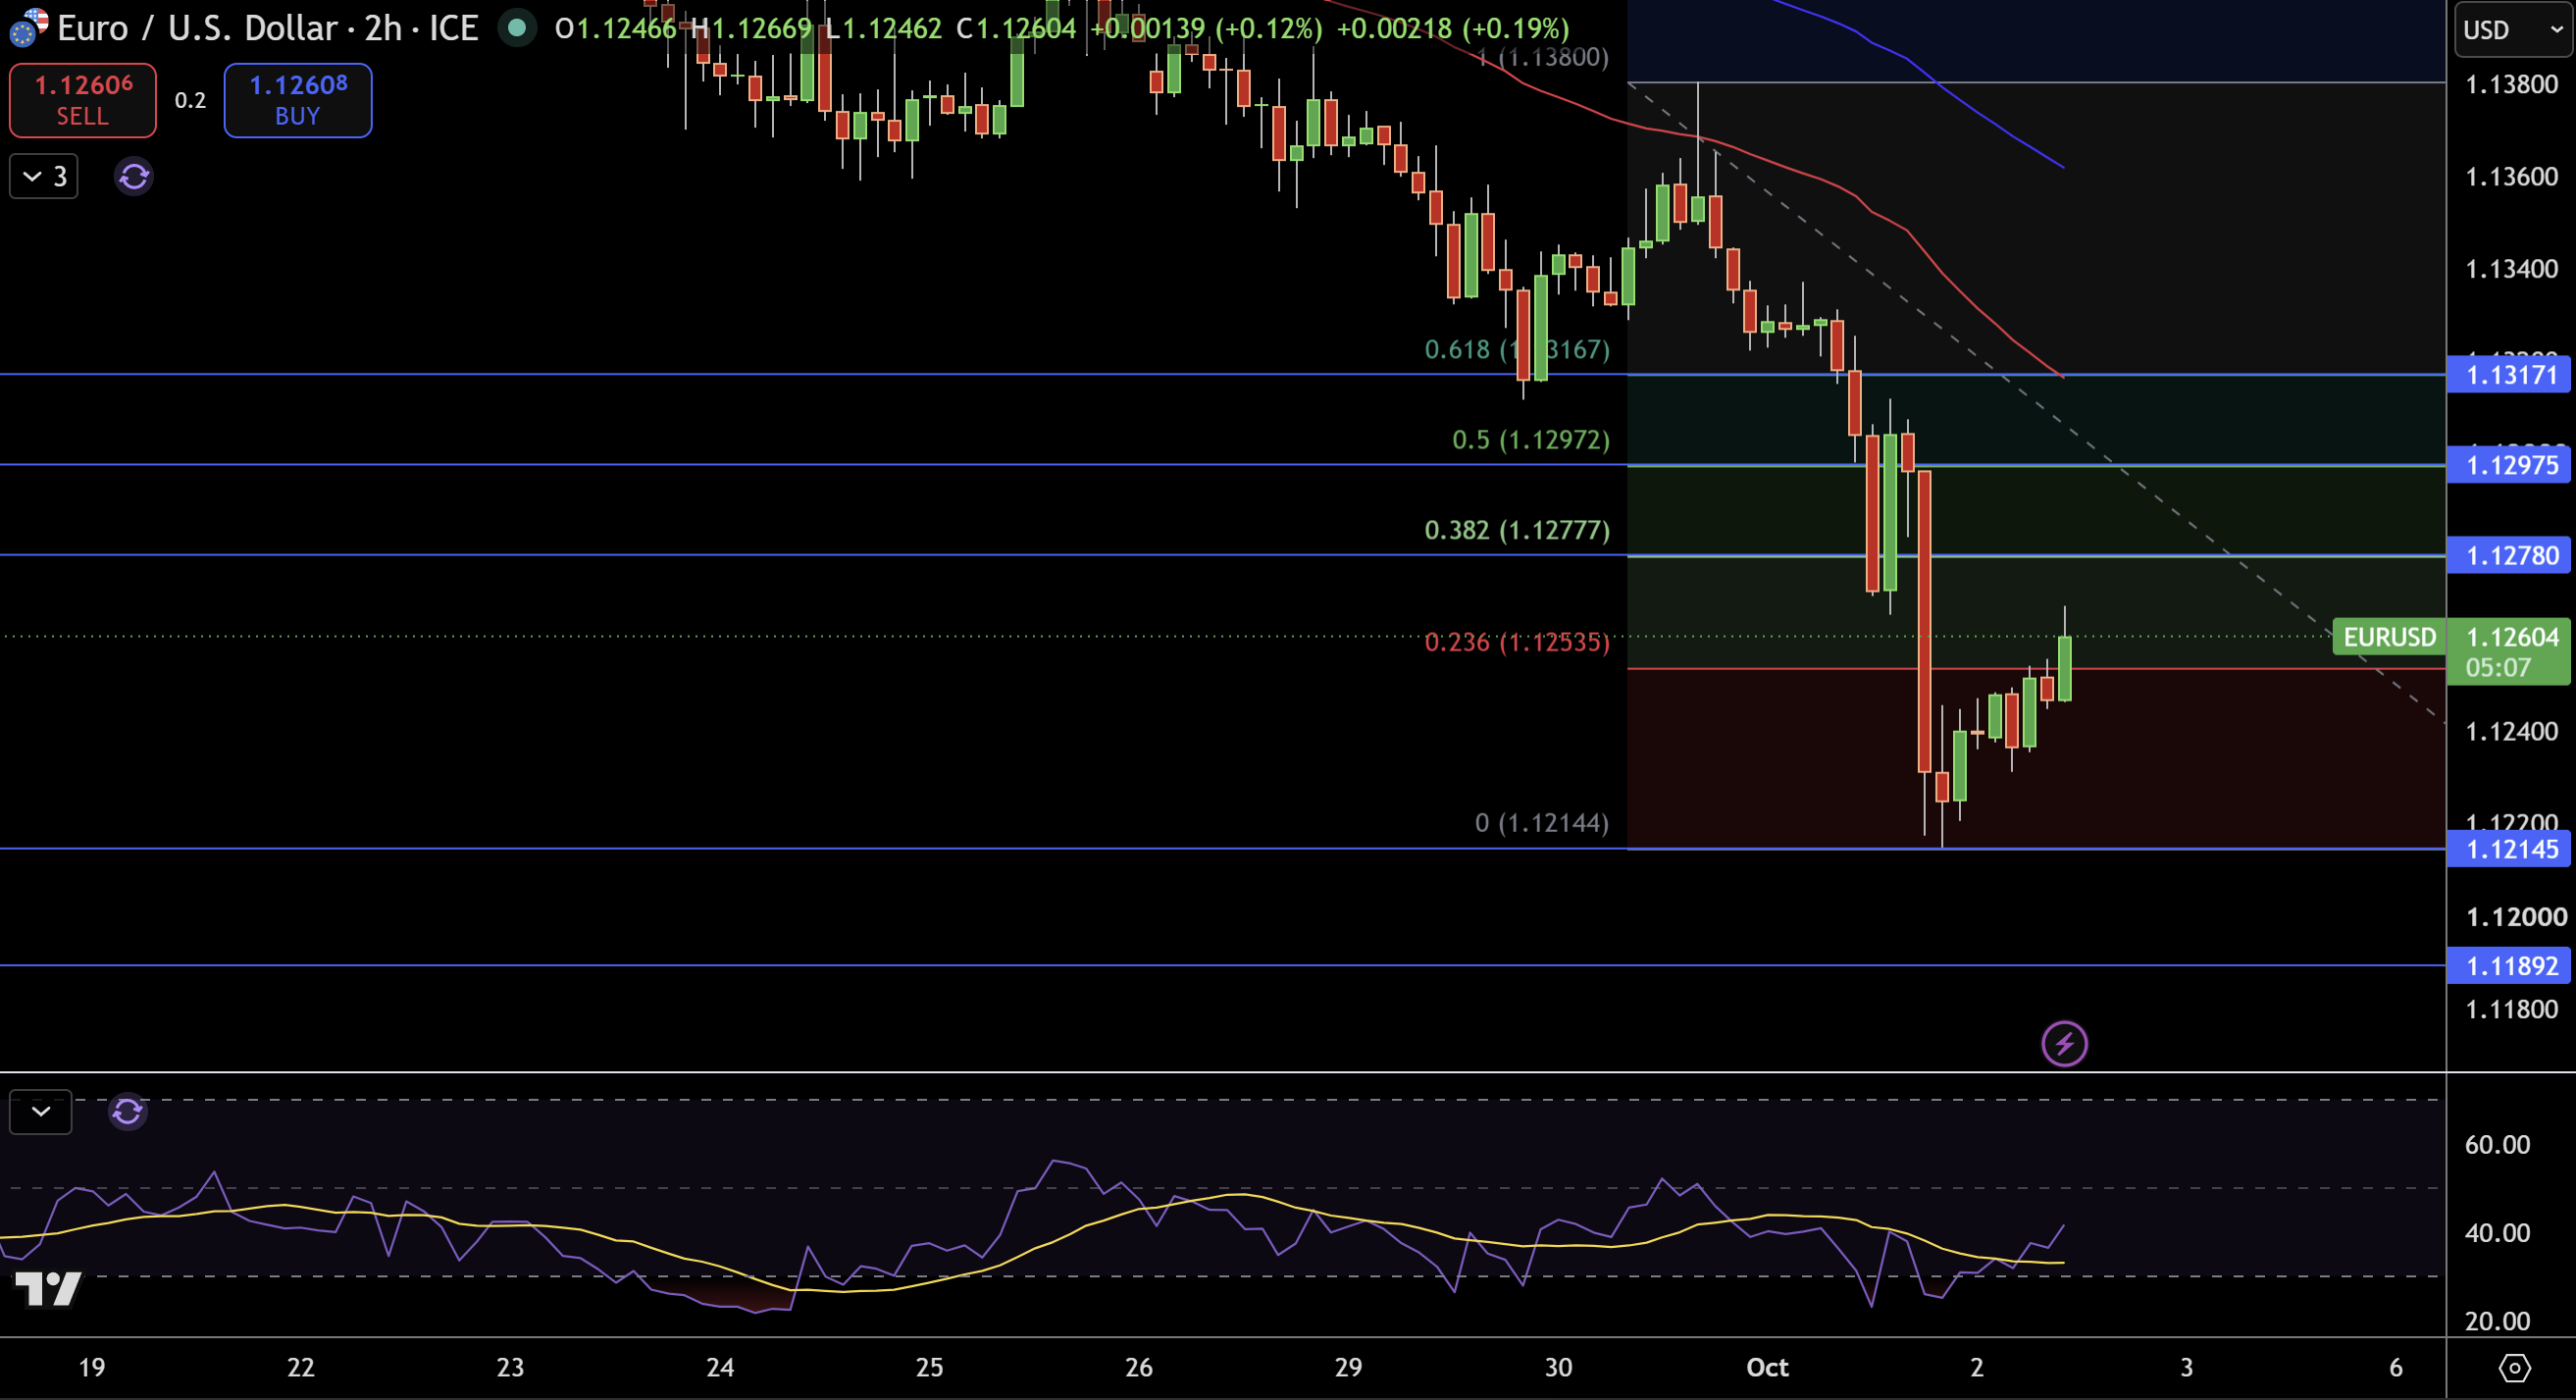Click the Euro / U.S. Dollar symbol title

pos(268,28)
